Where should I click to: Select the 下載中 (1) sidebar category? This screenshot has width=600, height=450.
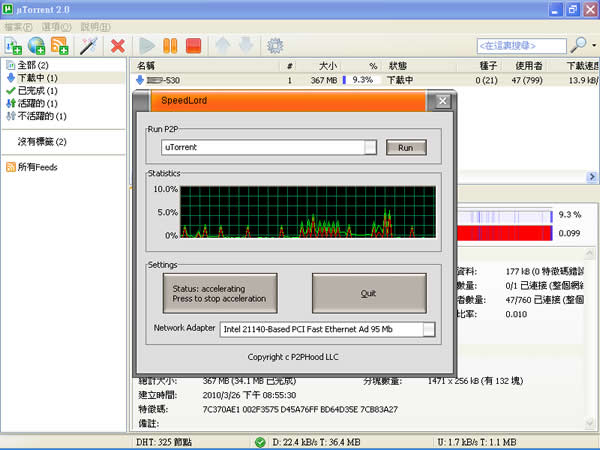(x=37, y=77)
